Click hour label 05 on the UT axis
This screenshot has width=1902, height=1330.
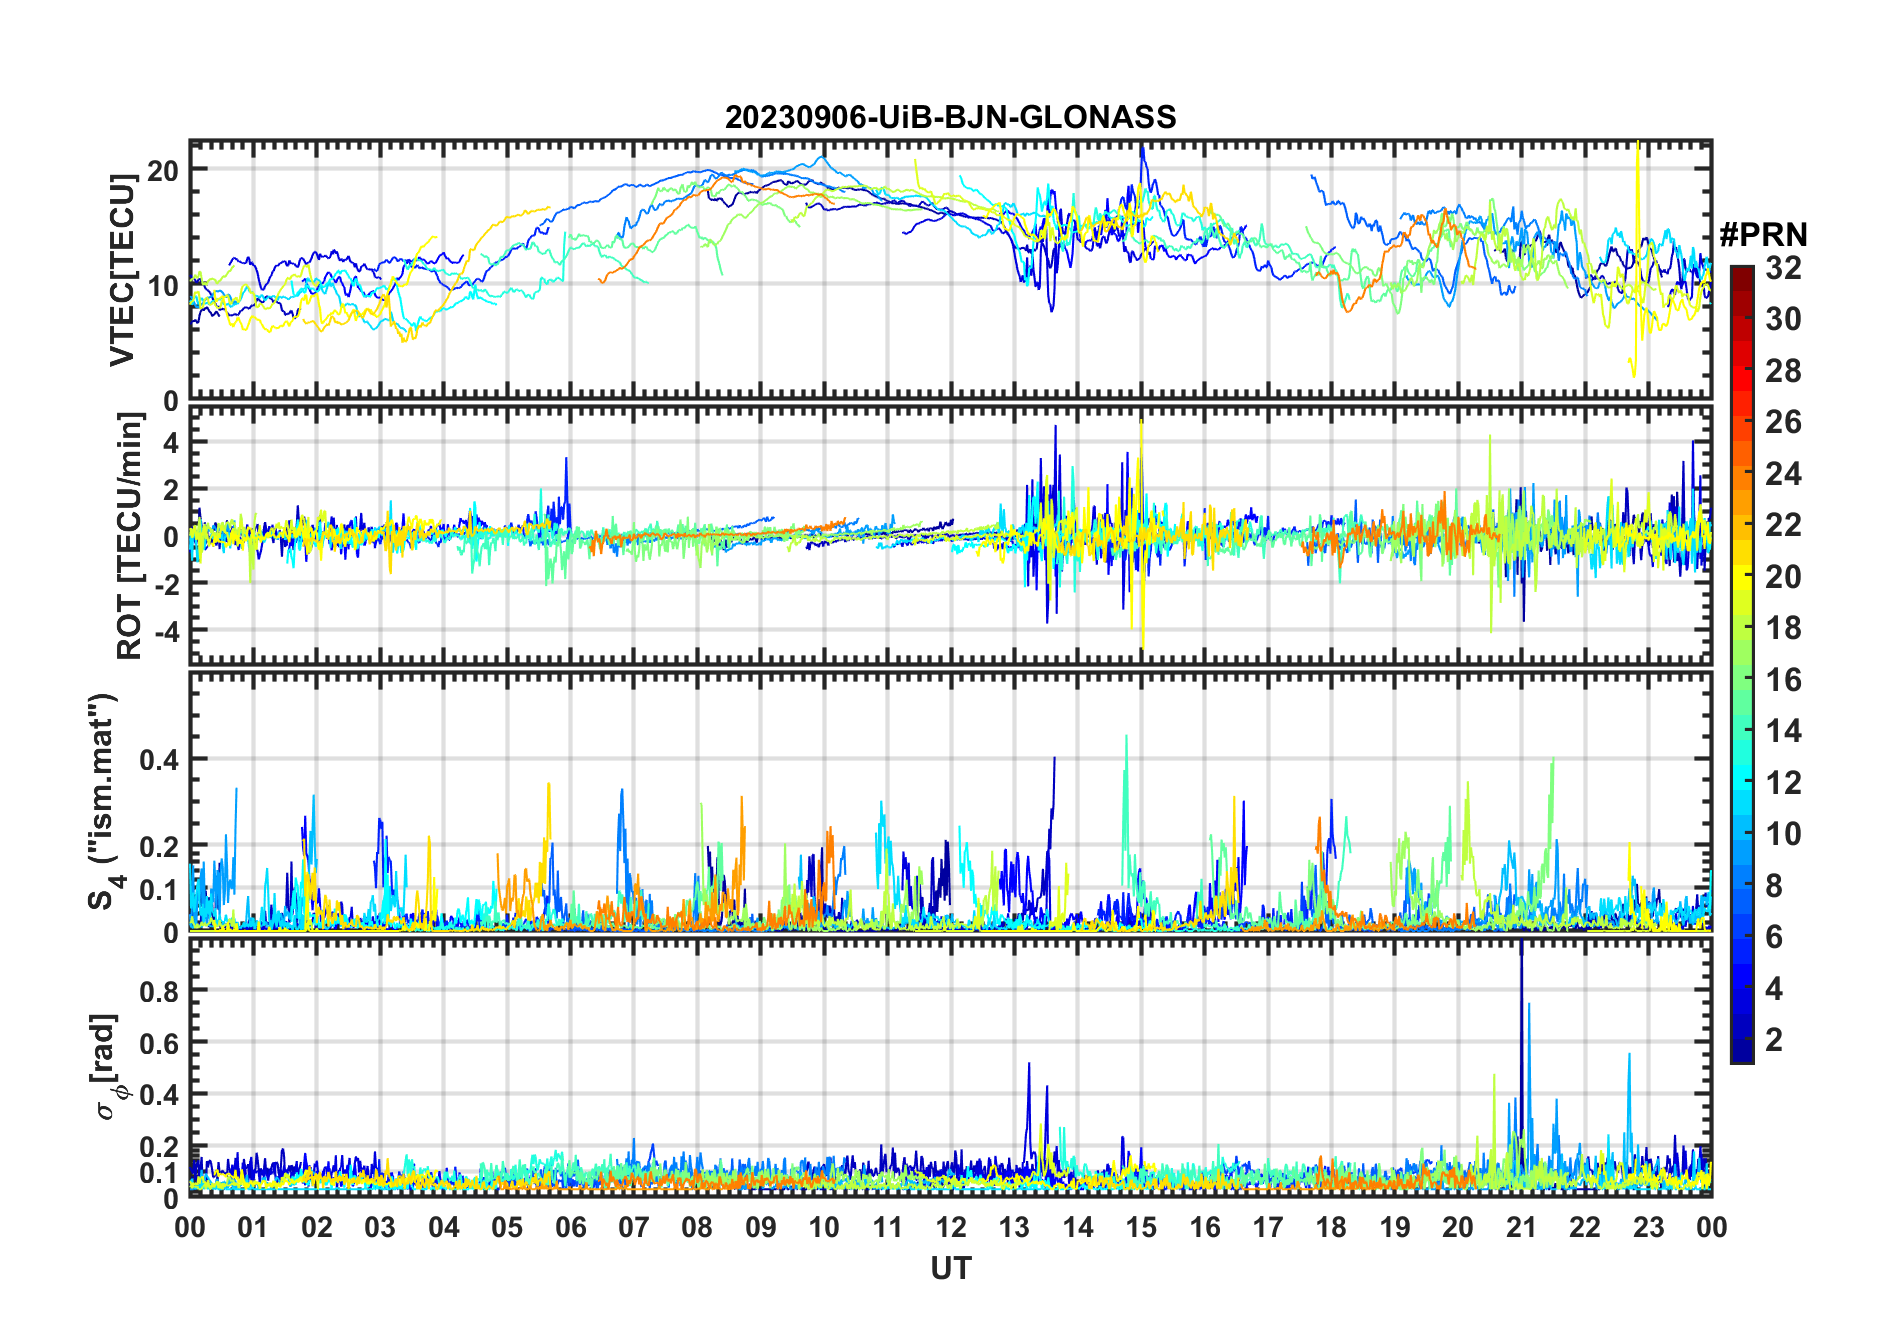pos(507,1227)
